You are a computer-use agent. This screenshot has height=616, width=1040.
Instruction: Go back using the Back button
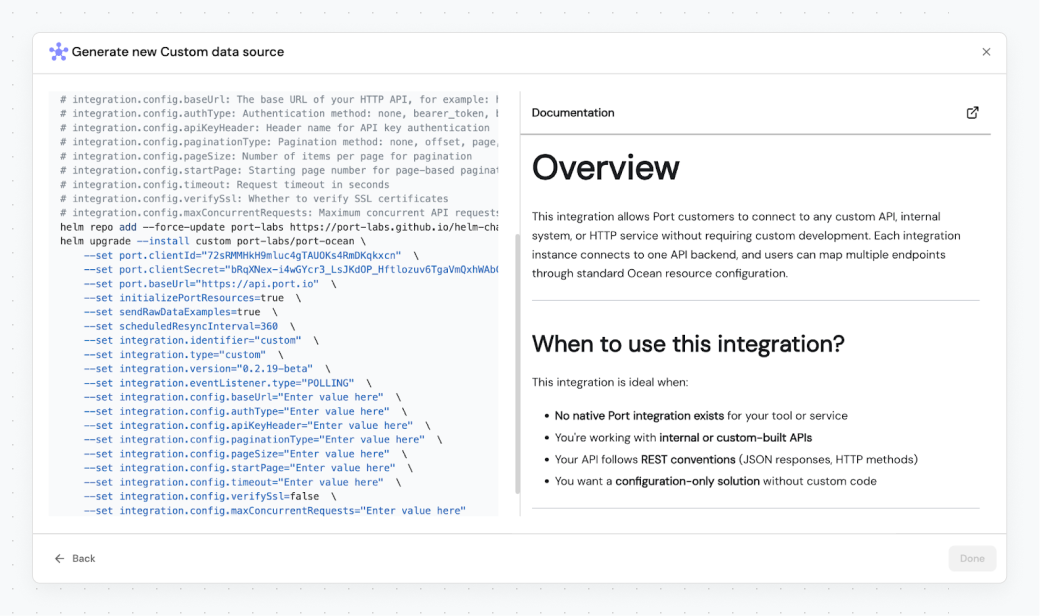[75, 558]
